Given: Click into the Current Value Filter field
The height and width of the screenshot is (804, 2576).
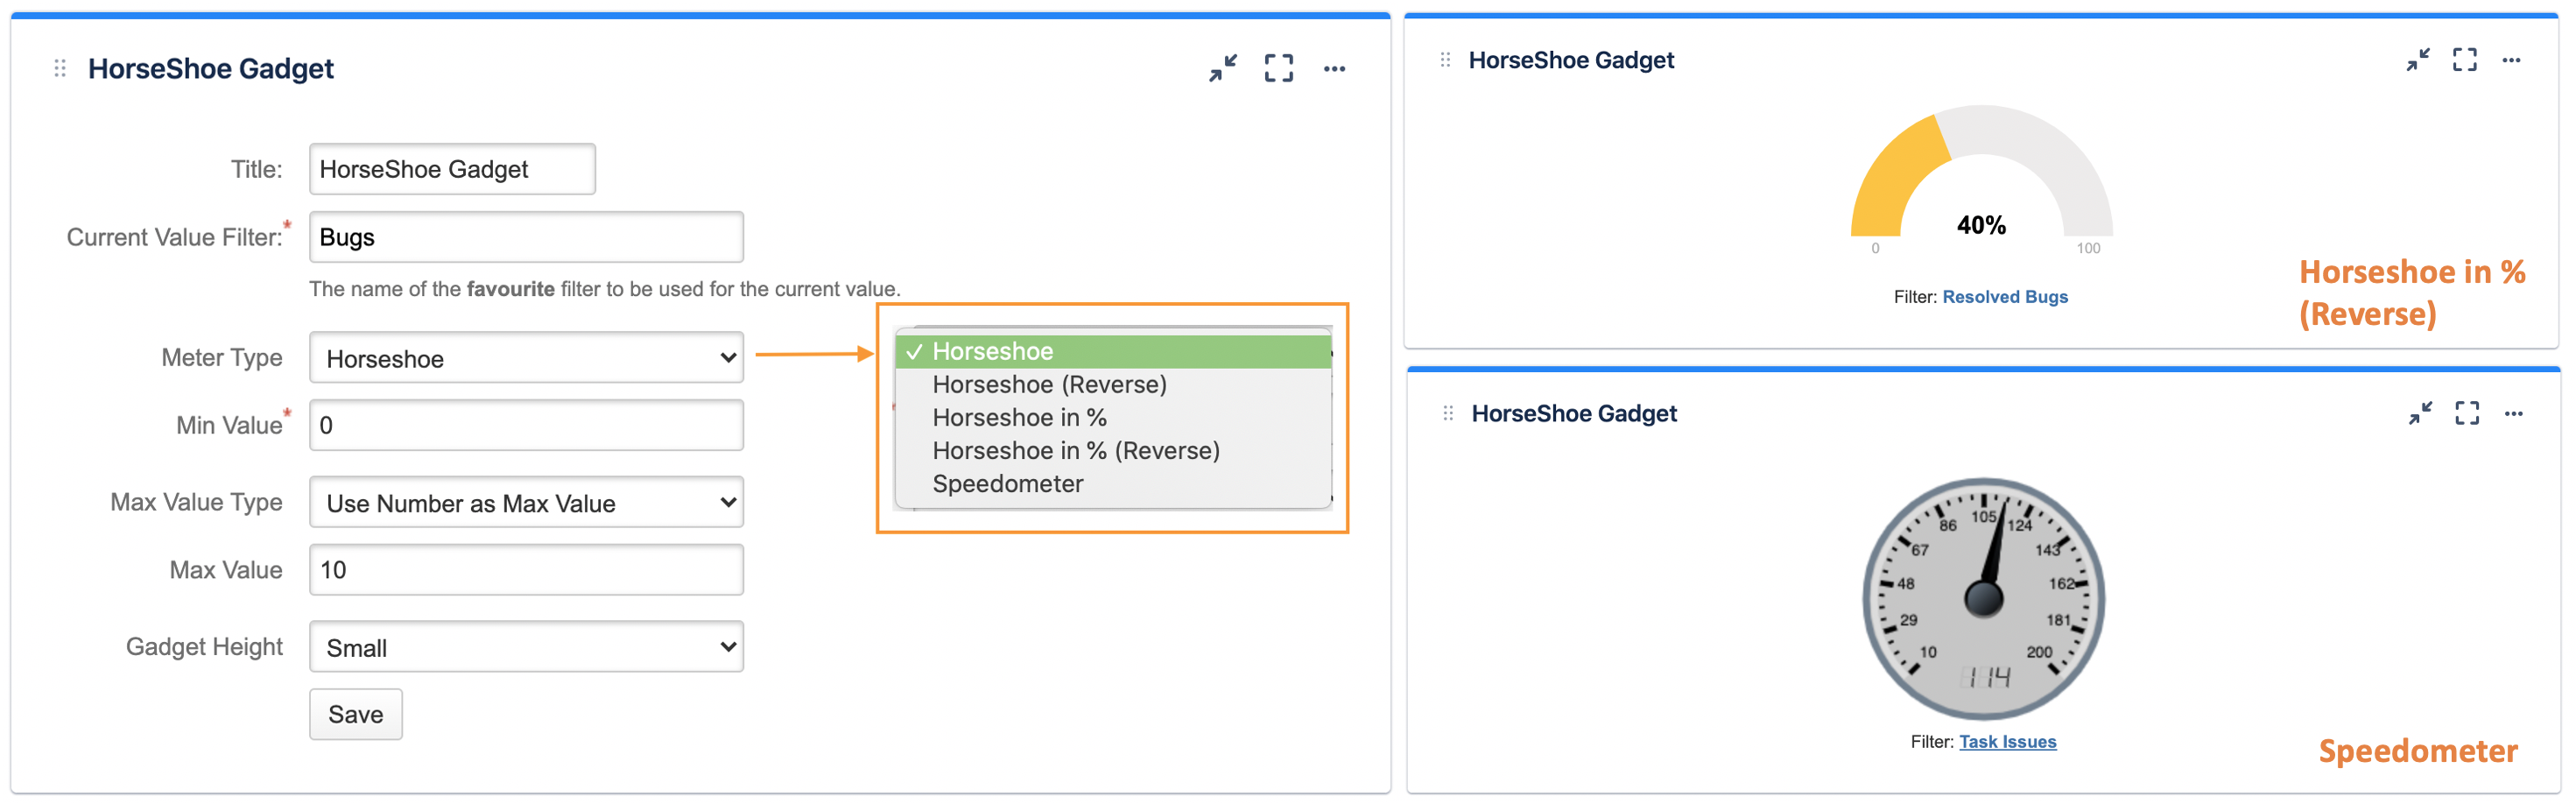Looking at the screenshot, I should pos(526,237).
